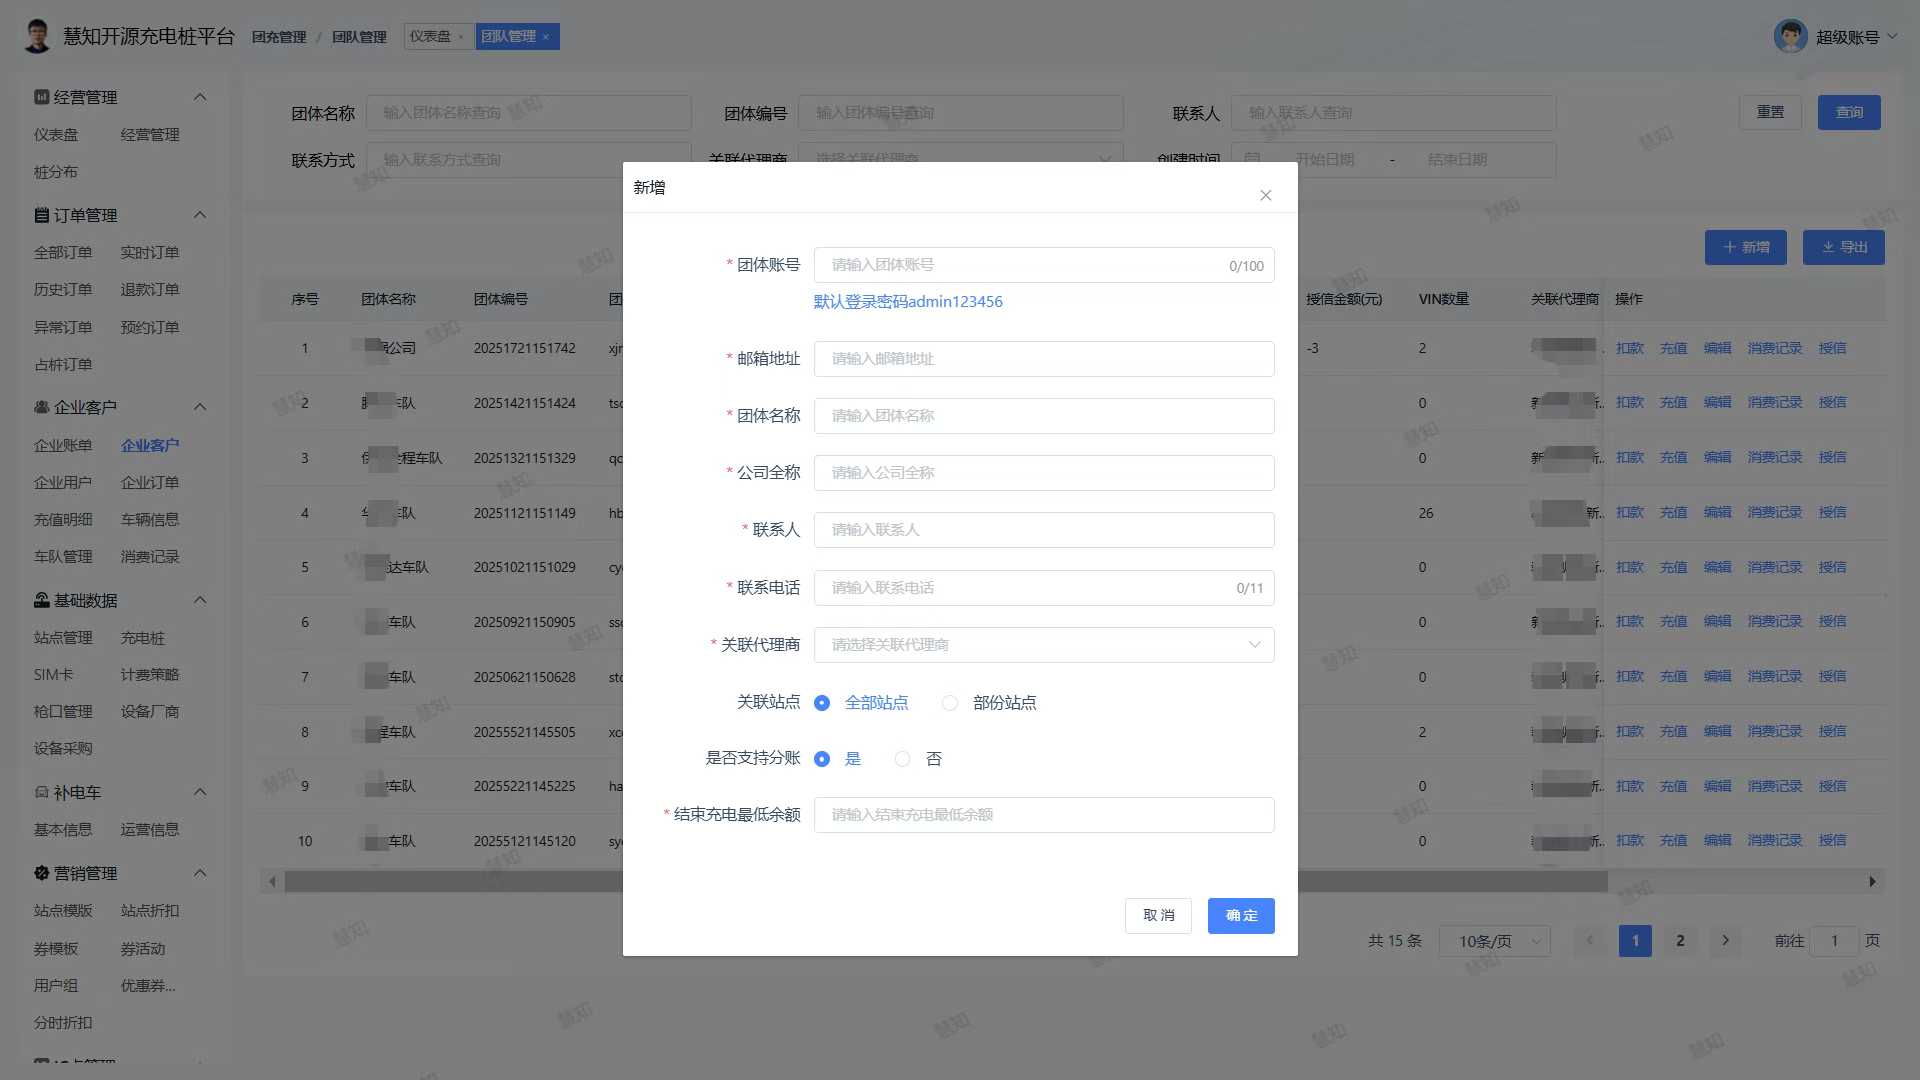Click the 超级账号 user avatar

[1790, 37]
